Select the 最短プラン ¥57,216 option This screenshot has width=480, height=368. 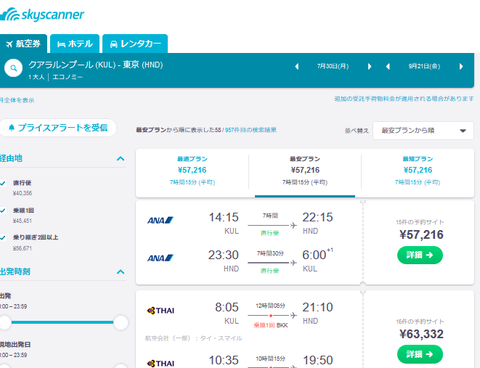coord(418,171)
